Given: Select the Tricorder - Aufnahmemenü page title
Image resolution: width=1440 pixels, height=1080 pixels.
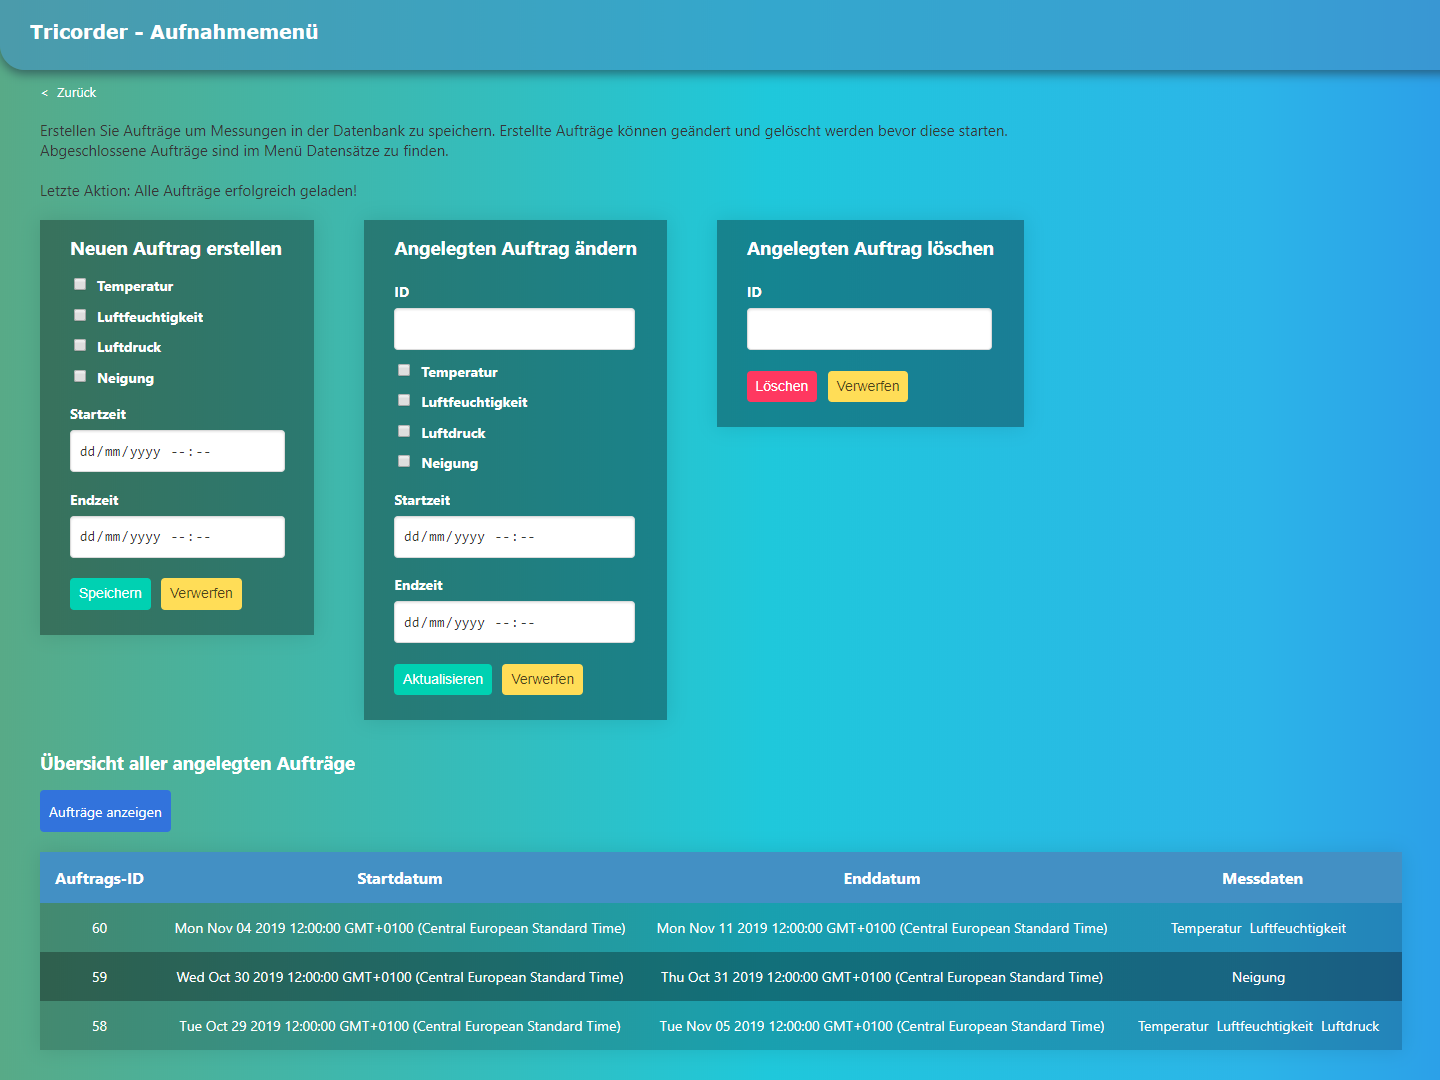Looking at the screenshot, I should (174, 32).
